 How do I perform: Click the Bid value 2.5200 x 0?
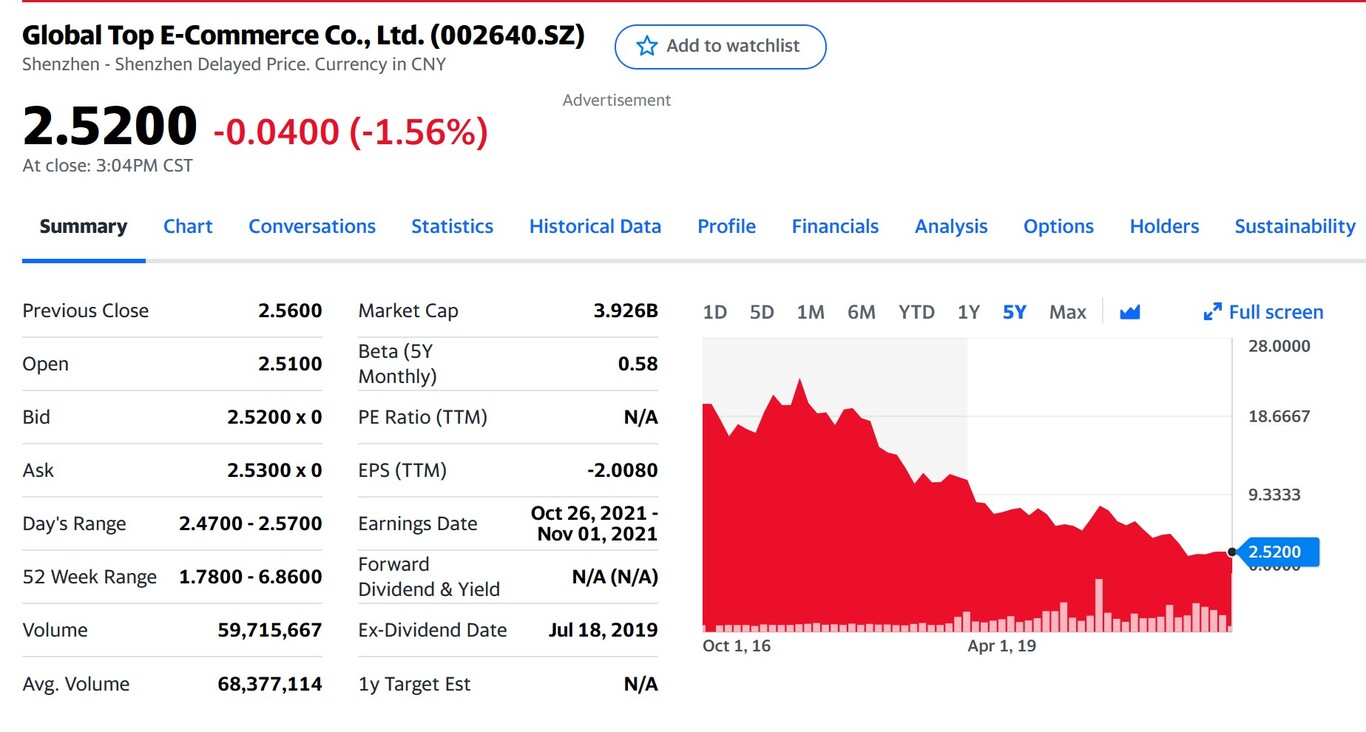tap(275, 417)
